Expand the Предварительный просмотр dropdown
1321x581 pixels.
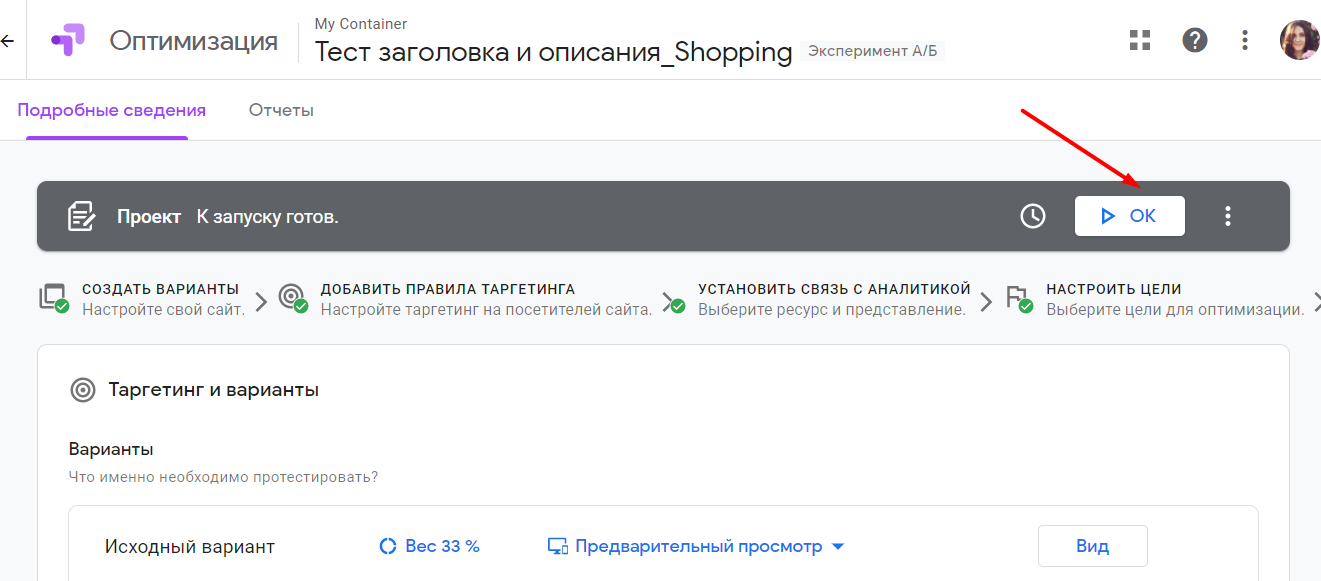[696, 547]
